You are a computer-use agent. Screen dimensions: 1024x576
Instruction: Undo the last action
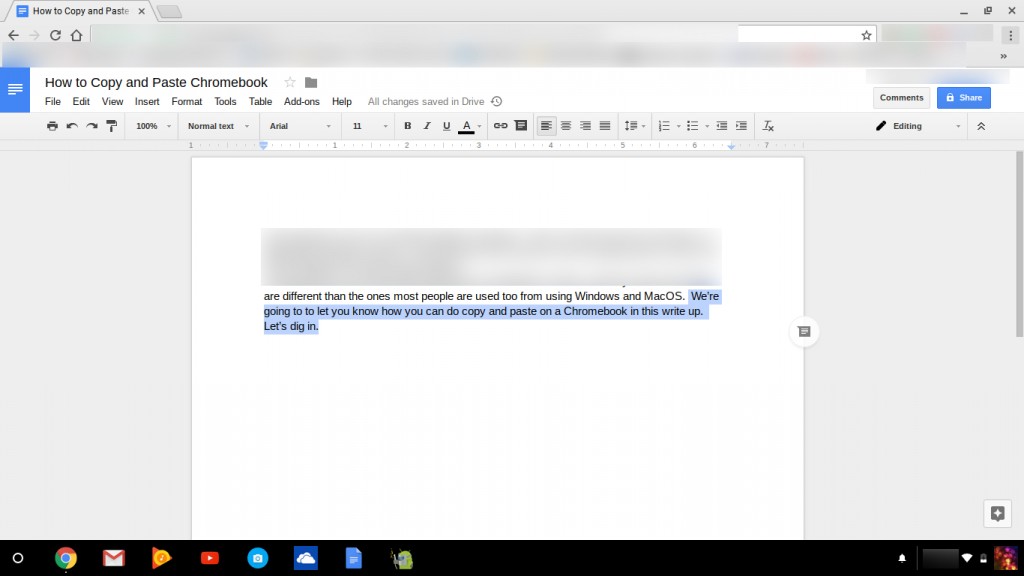[x=72, y=126]
